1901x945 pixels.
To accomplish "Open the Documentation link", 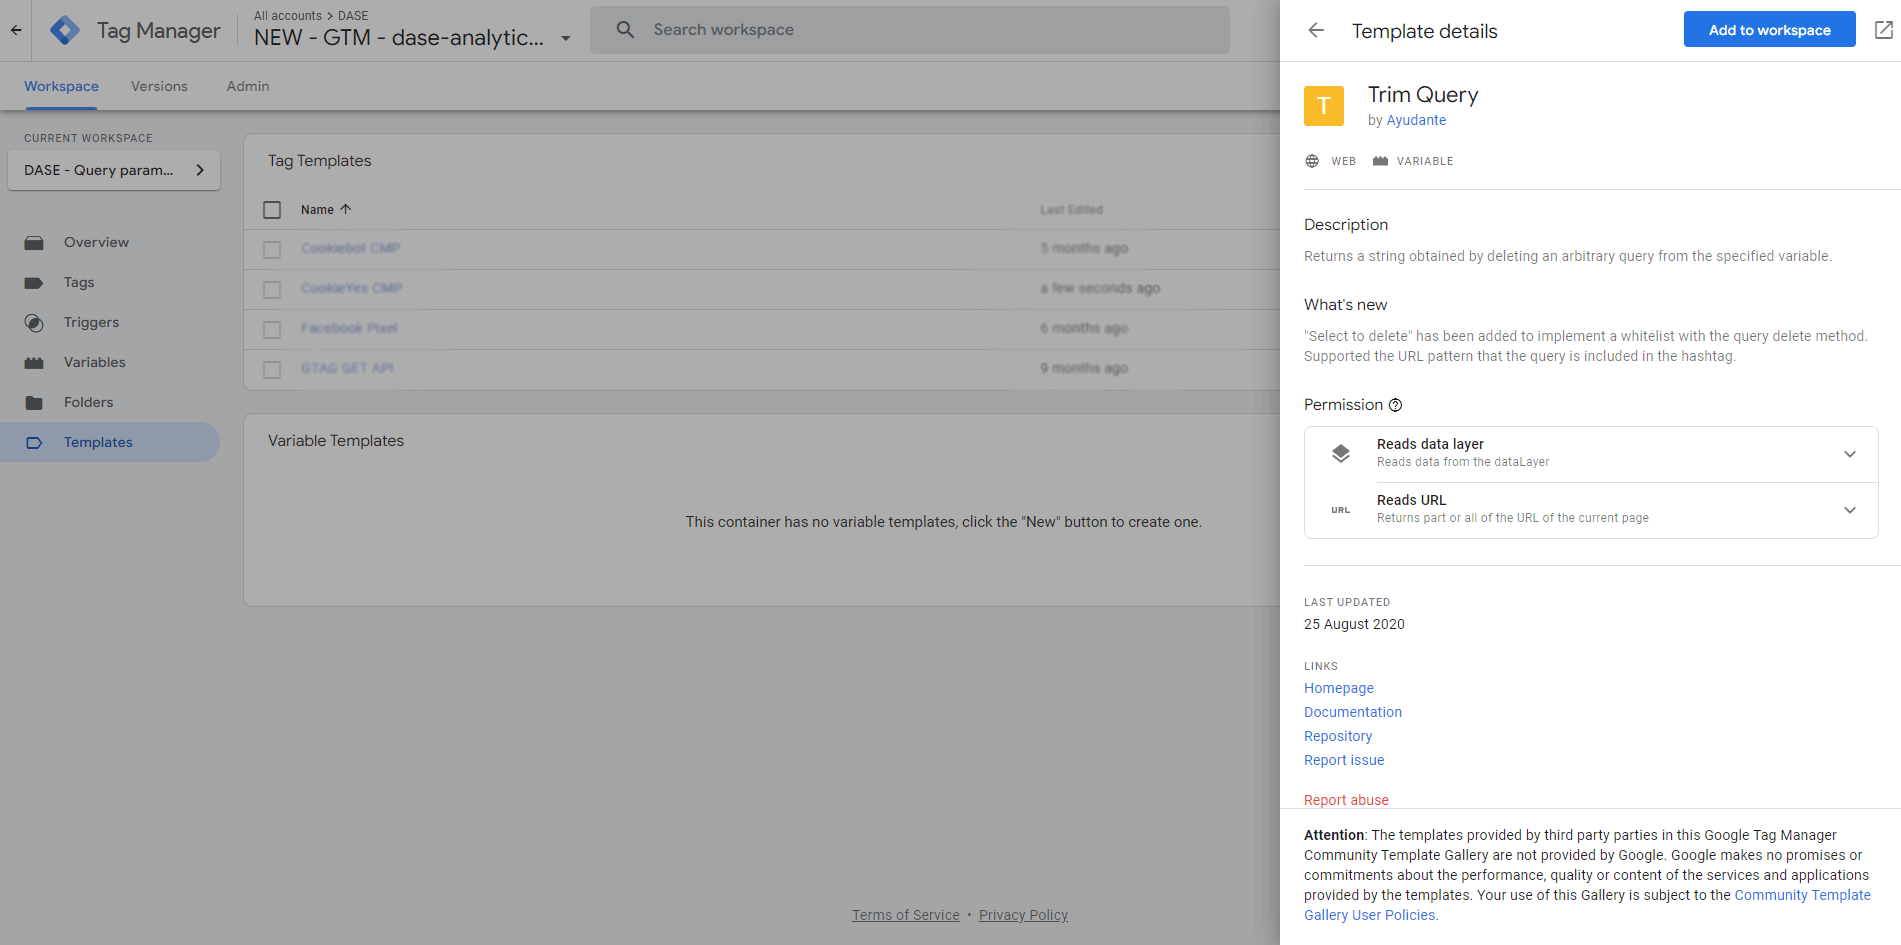I will pyautogui.click(x=1352, y=712).
